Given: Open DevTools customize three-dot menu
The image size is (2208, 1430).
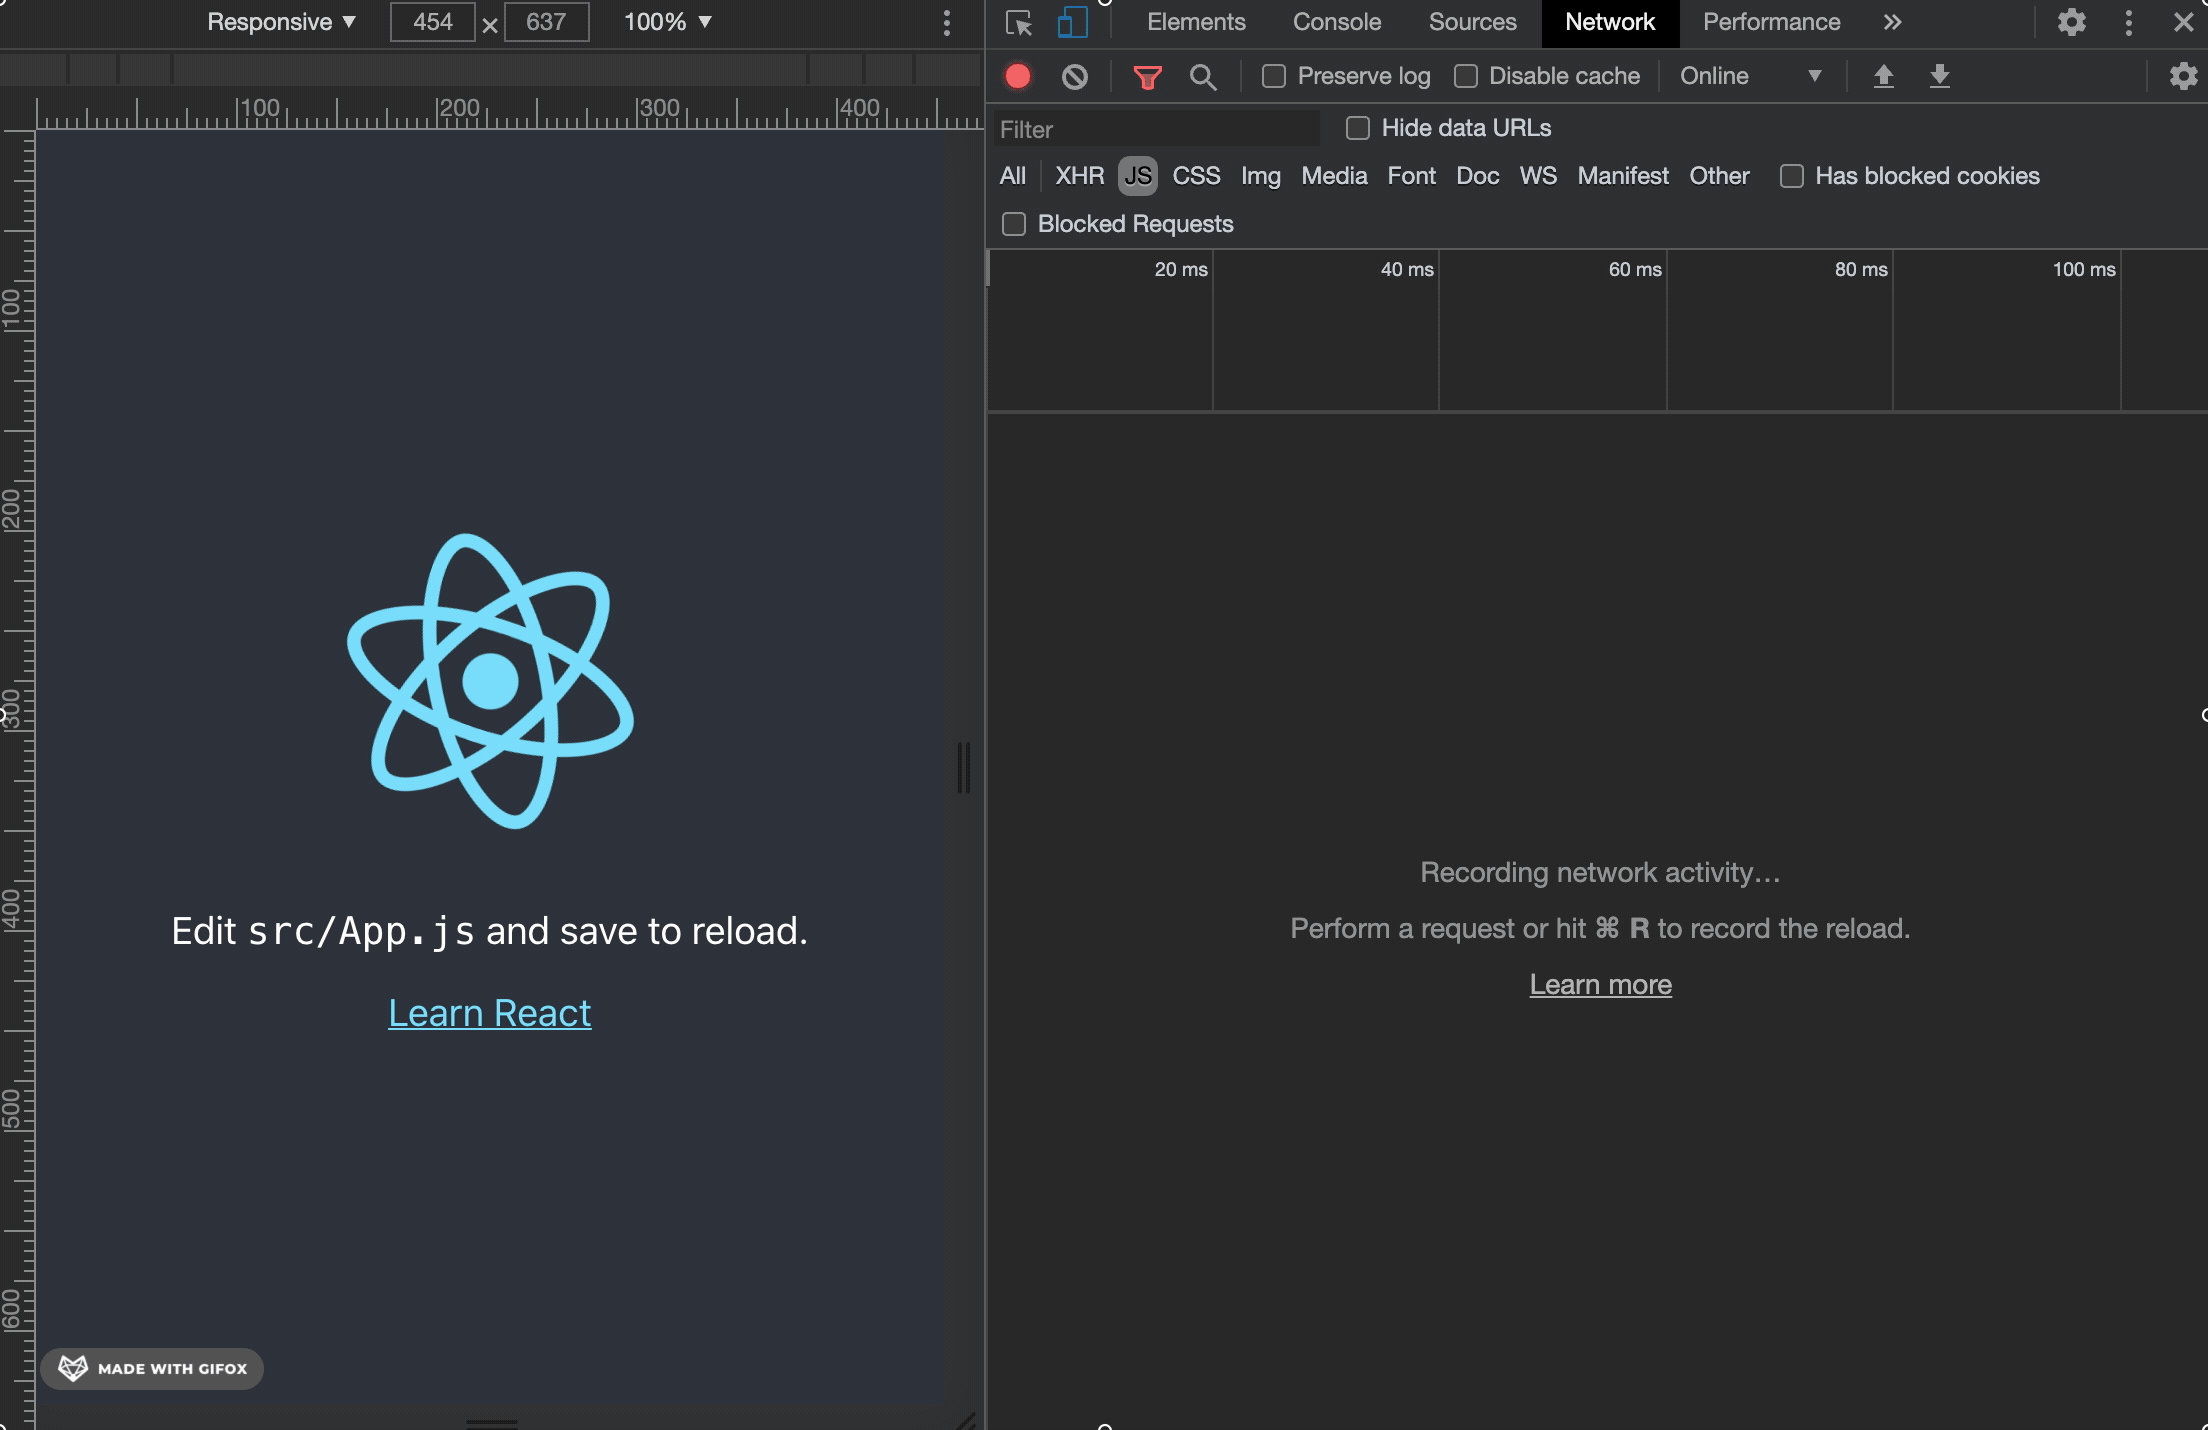Looking at the screenshot, I should [2128, 22].
